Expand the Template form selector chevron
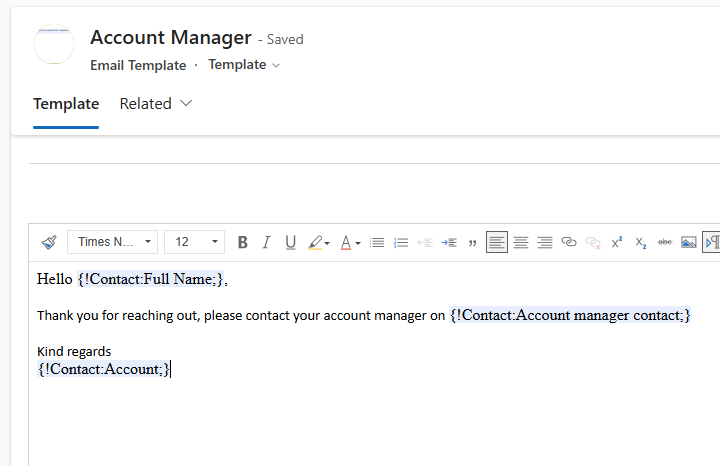The image size is (720, 466). coord(276,66)
